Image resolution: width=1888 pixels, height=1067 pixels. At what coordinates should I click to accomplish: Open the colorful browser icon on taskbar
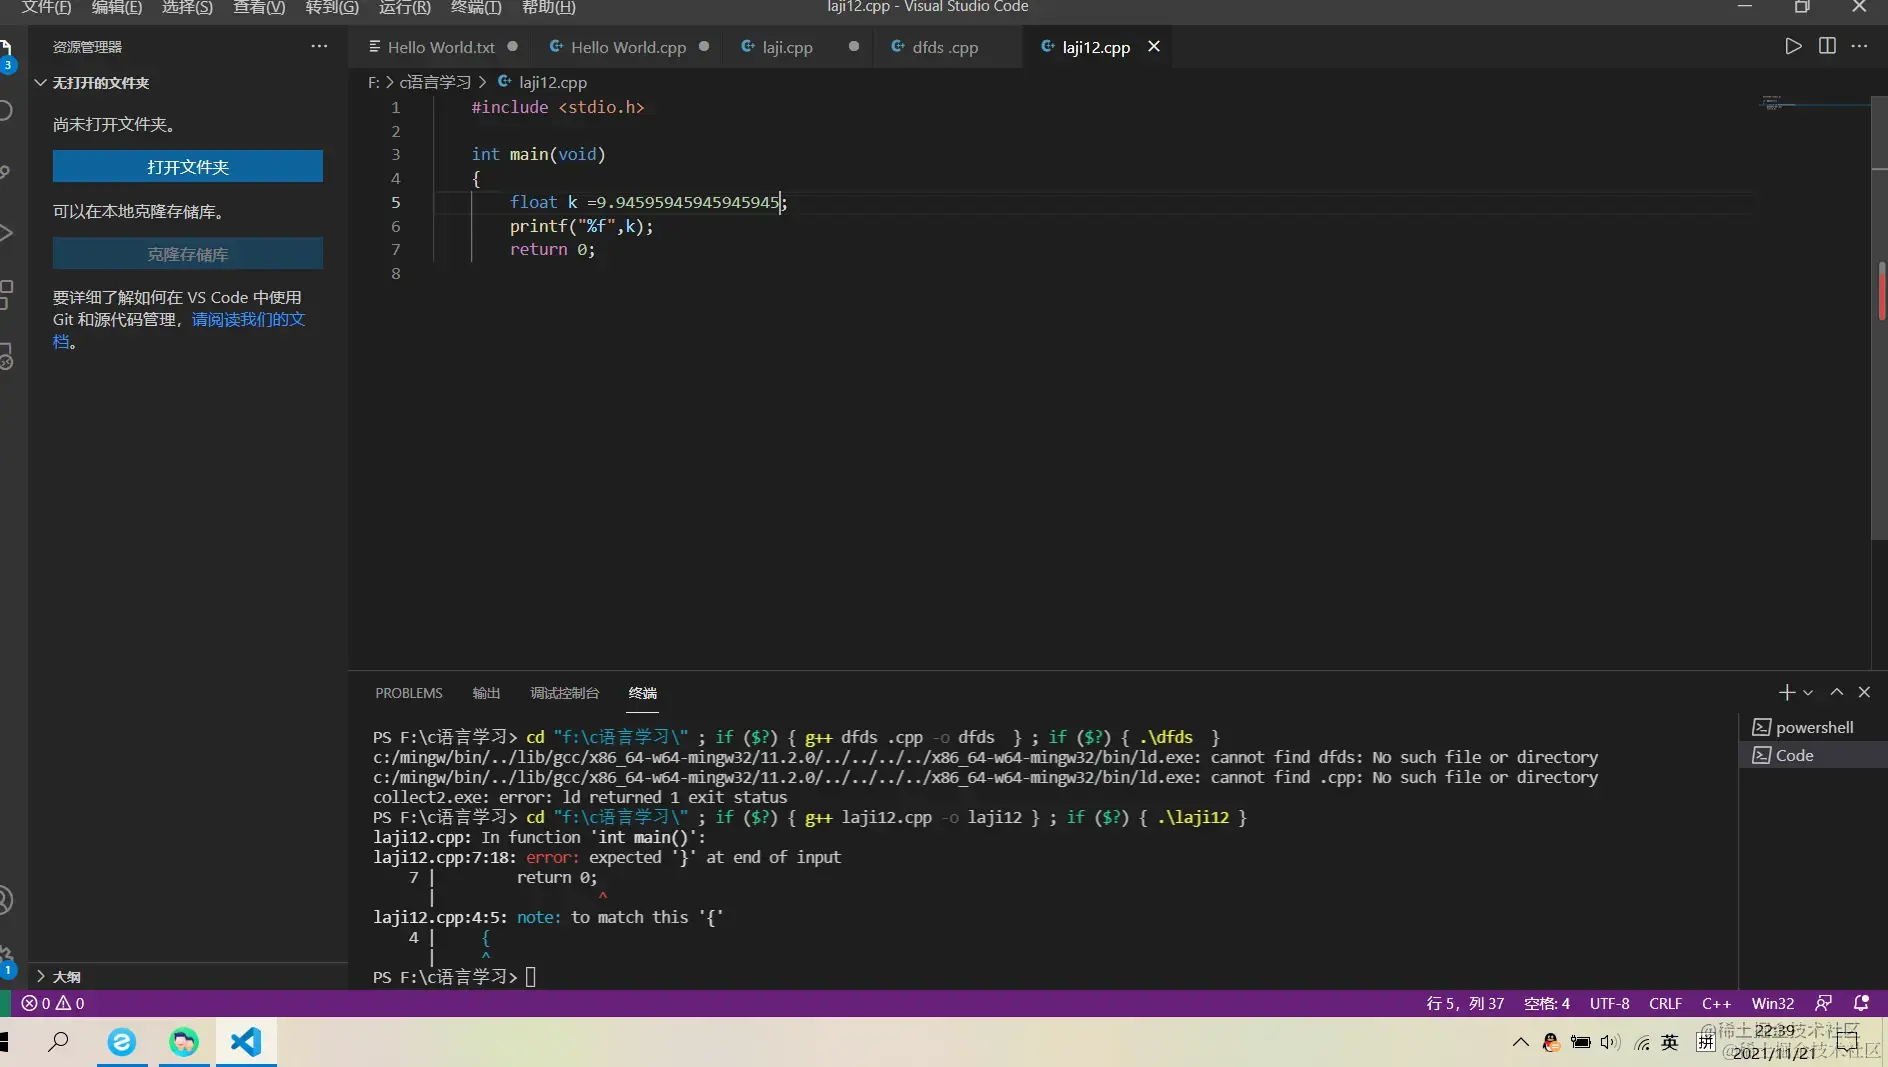coord(184,1042)
